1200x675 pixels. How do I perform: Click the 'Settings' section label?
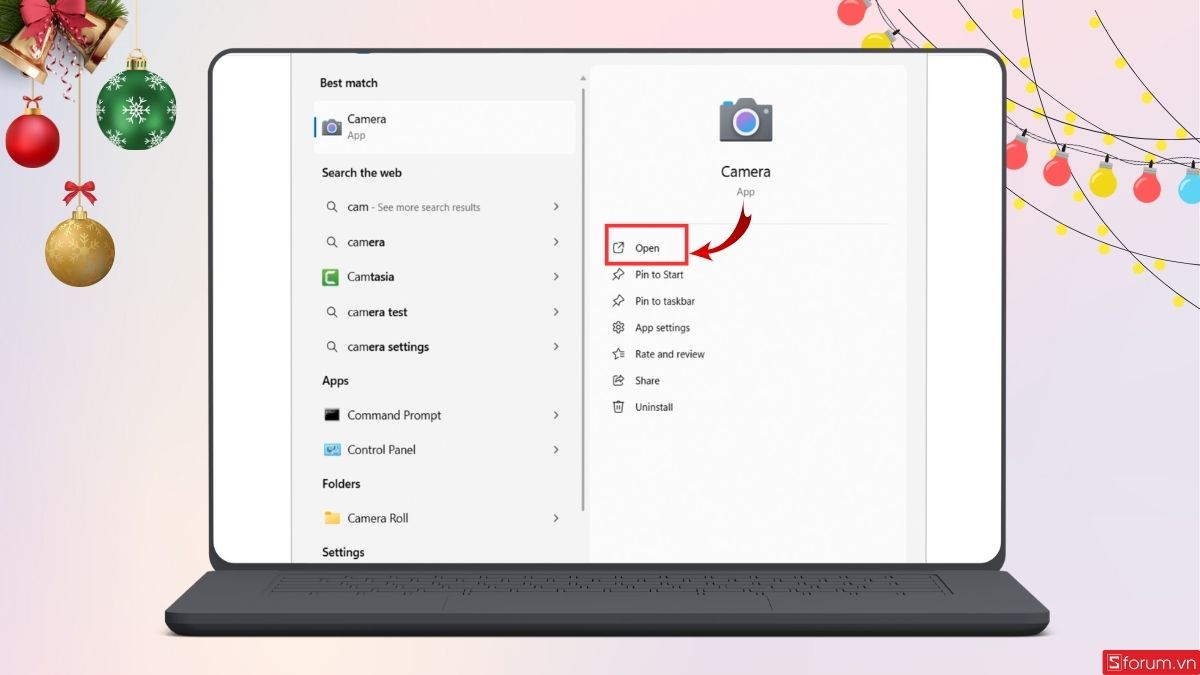(343, 551)
